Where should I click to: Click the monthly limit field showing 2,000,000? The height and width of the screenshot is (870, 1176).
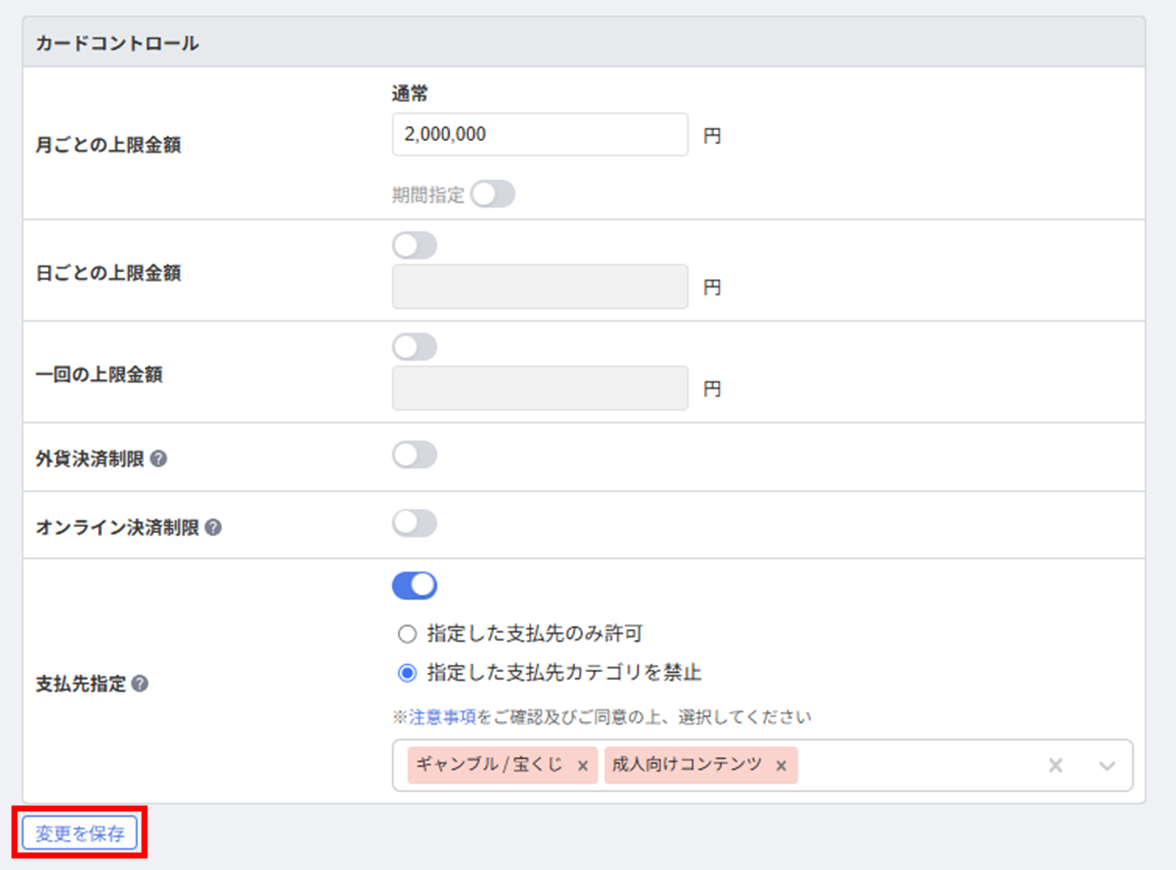540,134
